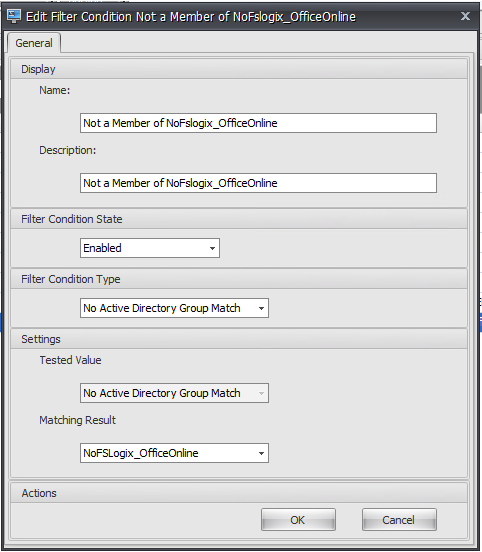
Task: Click arrow beside NoFSLogix_OfficeOnline
Action: [x=261, y=453]
